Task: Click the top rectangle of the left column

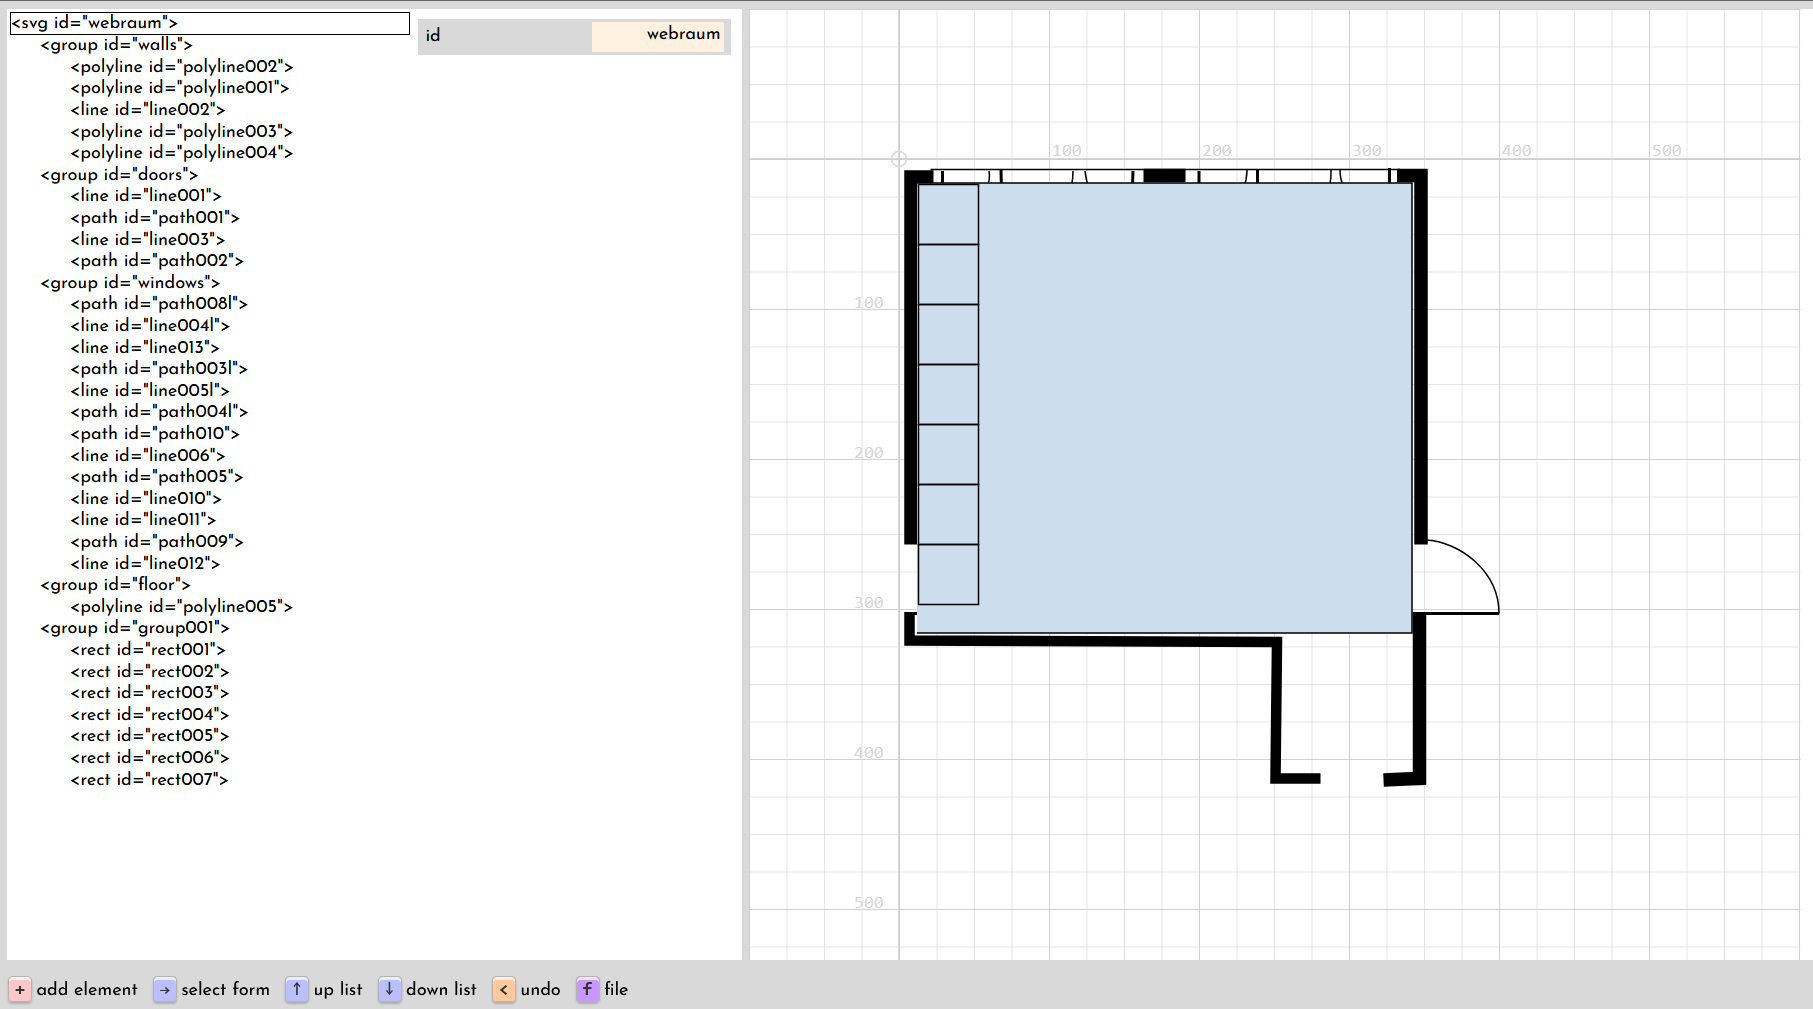Action: point(948,214)
